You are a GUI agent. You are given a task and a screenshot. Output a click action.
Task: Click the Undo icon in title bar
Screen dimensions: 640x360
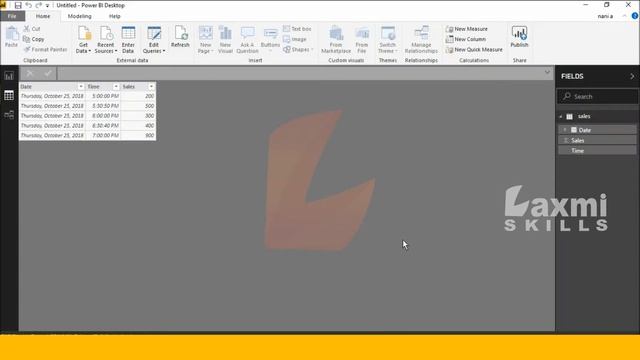tap(29, 5)
